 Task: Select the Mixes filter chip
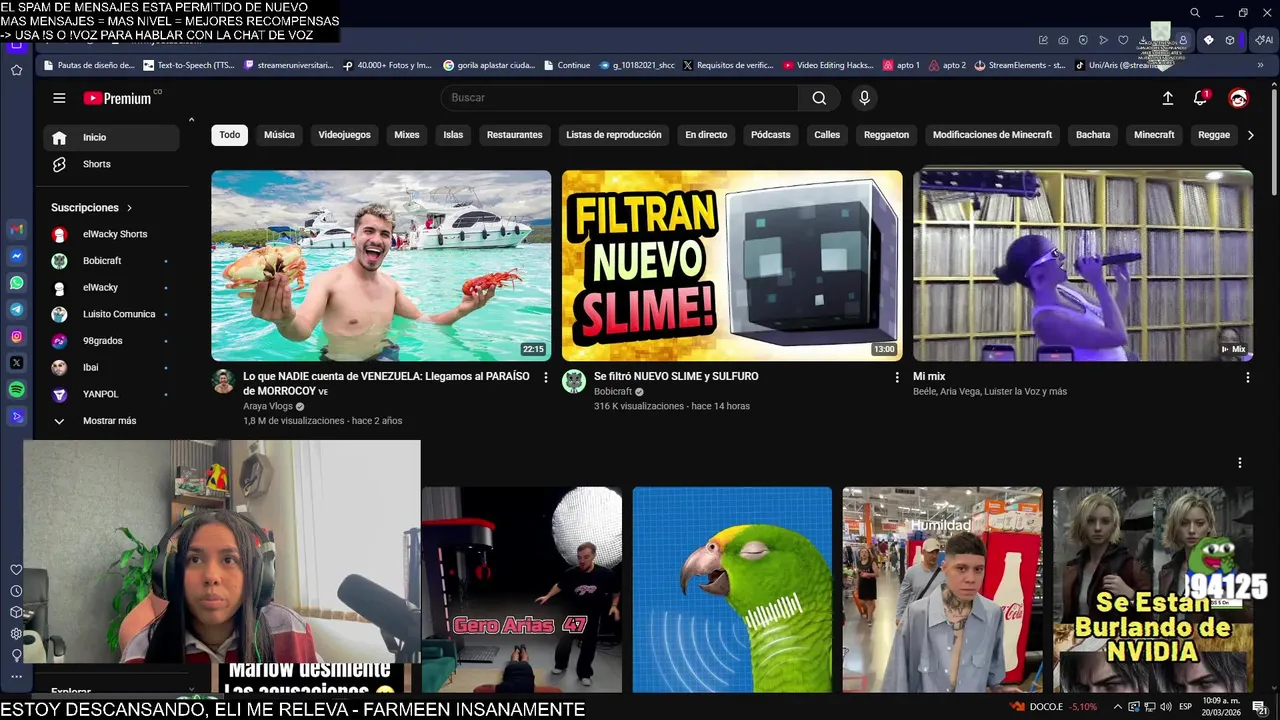(407, 135)
